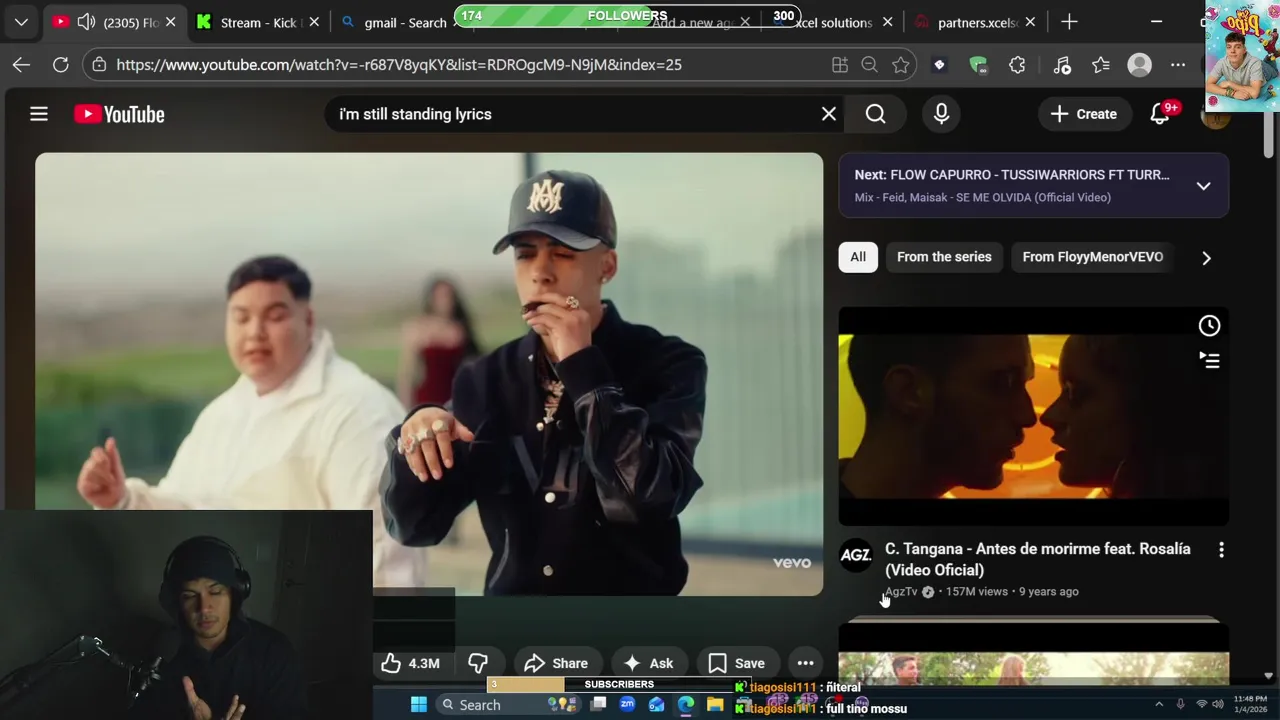
Task: Expand the Next up mix playlist panel
Action: pyautogui.click(x=1204, y=186)
